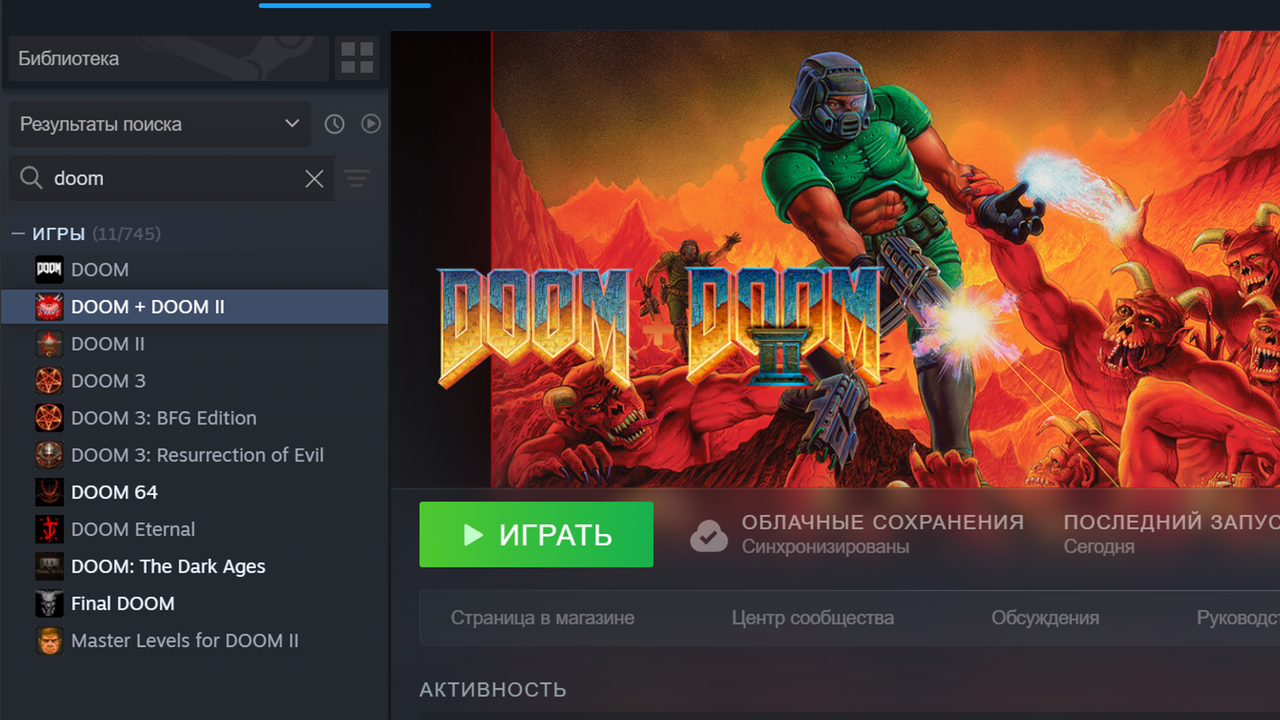Click DOOM: The Dark Ages icon
This screenshot has height=720, width=1280.
(x=49, y=566)
